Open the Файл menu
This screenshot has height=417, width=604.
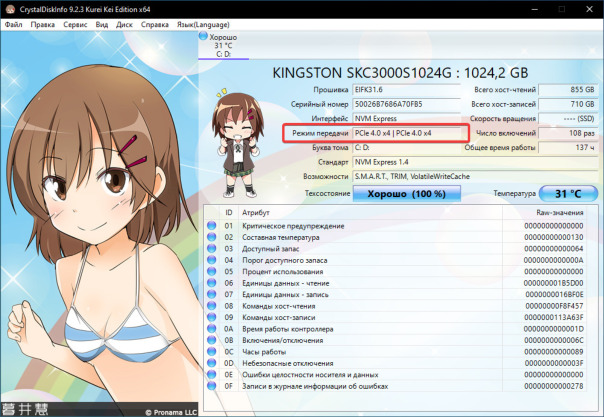coord(14,23)
